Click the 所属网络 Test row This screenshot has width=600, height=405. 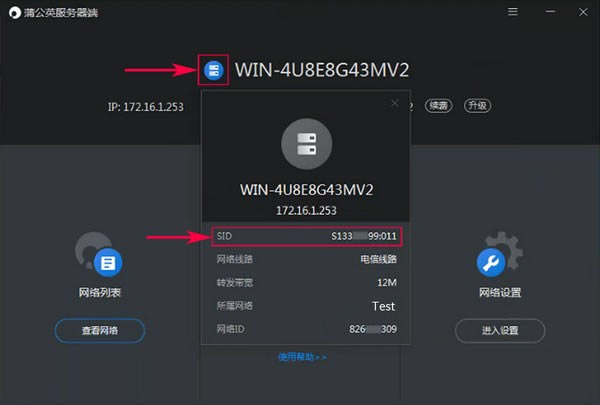click(x=306, y=306)
